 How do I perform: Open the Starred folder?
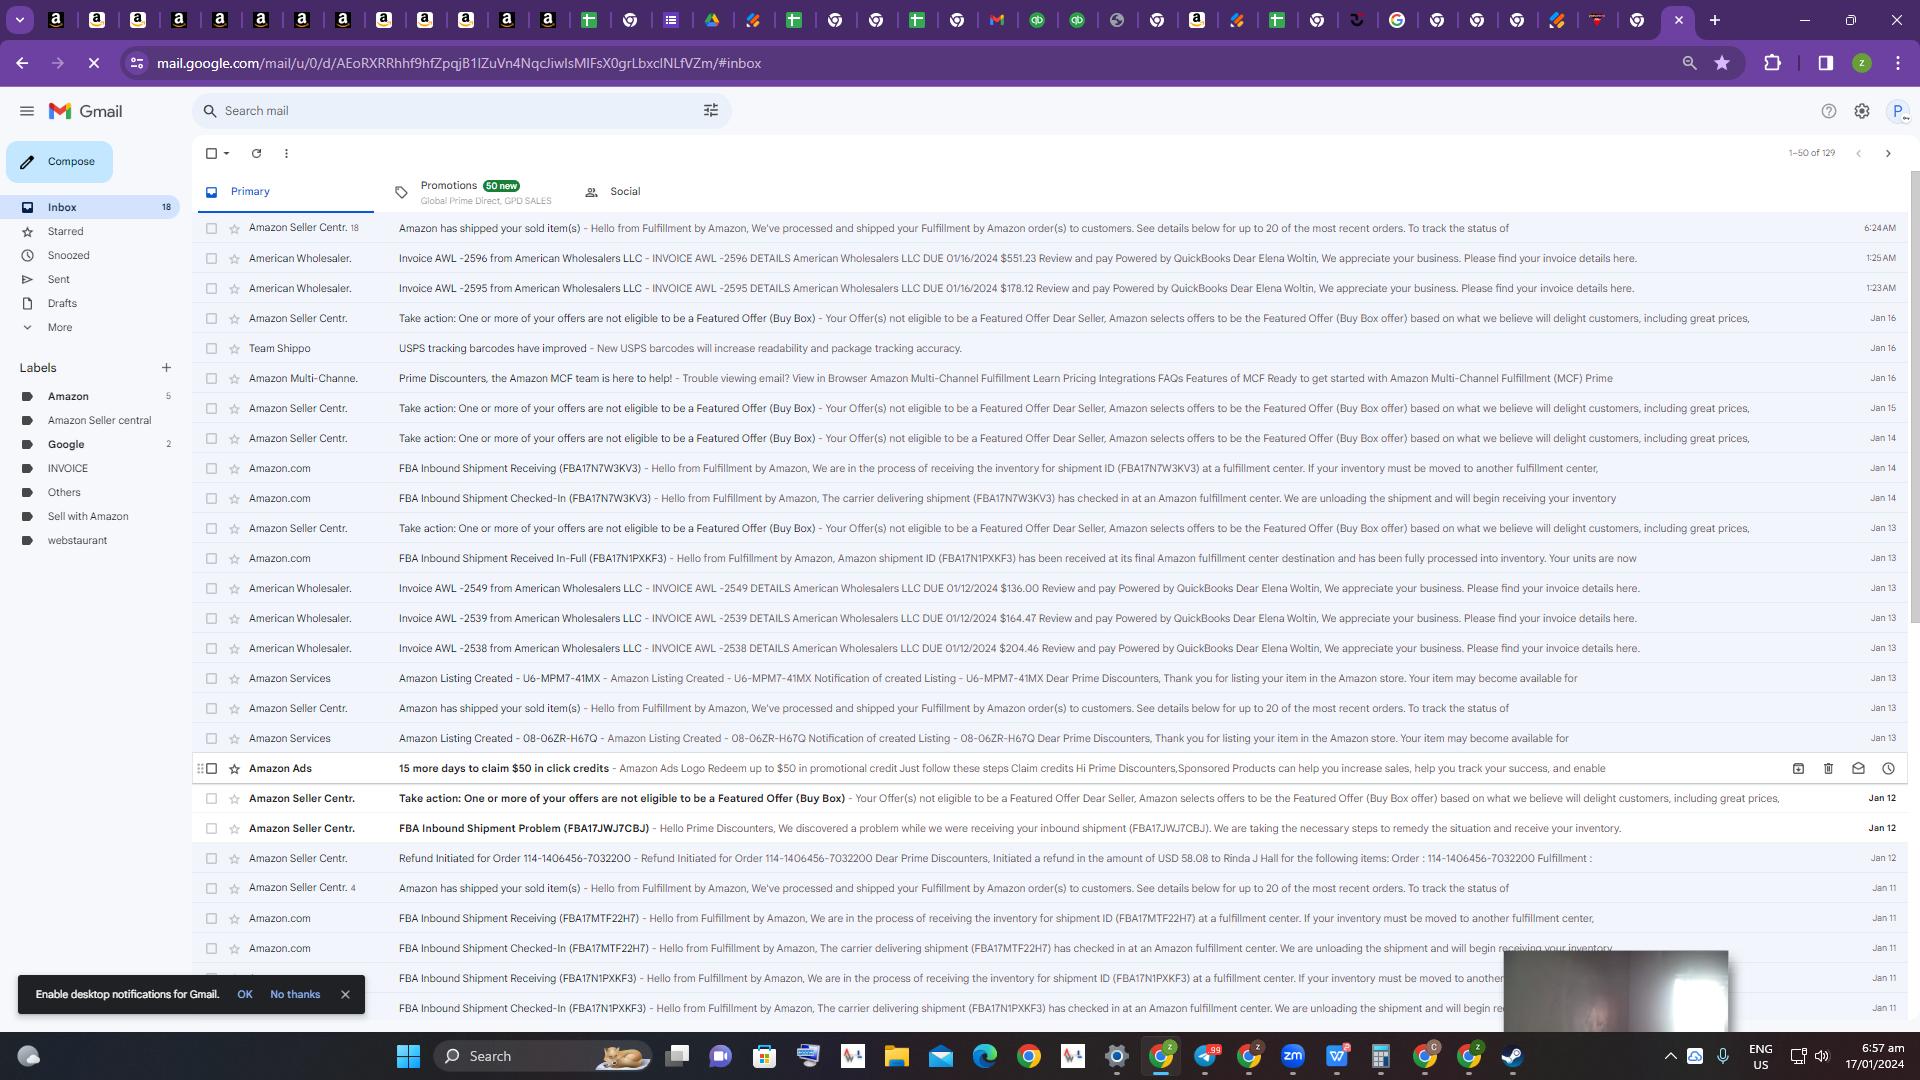90,231
